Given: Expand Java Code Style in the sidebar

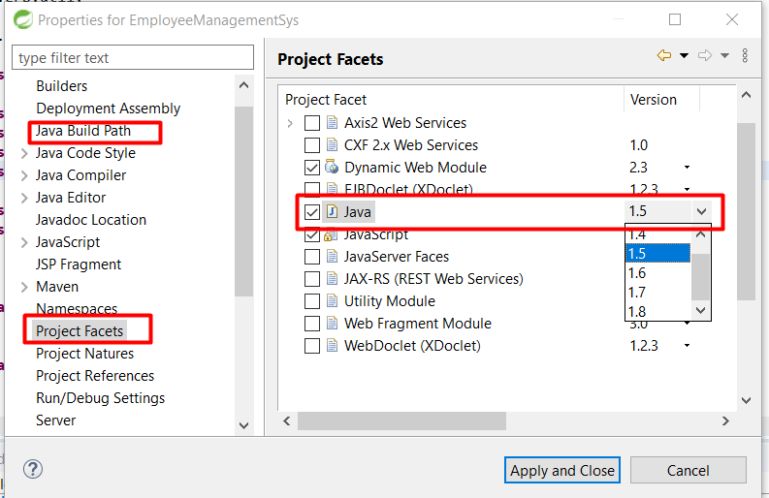Looking at the screenshot, I should point(24,153).
